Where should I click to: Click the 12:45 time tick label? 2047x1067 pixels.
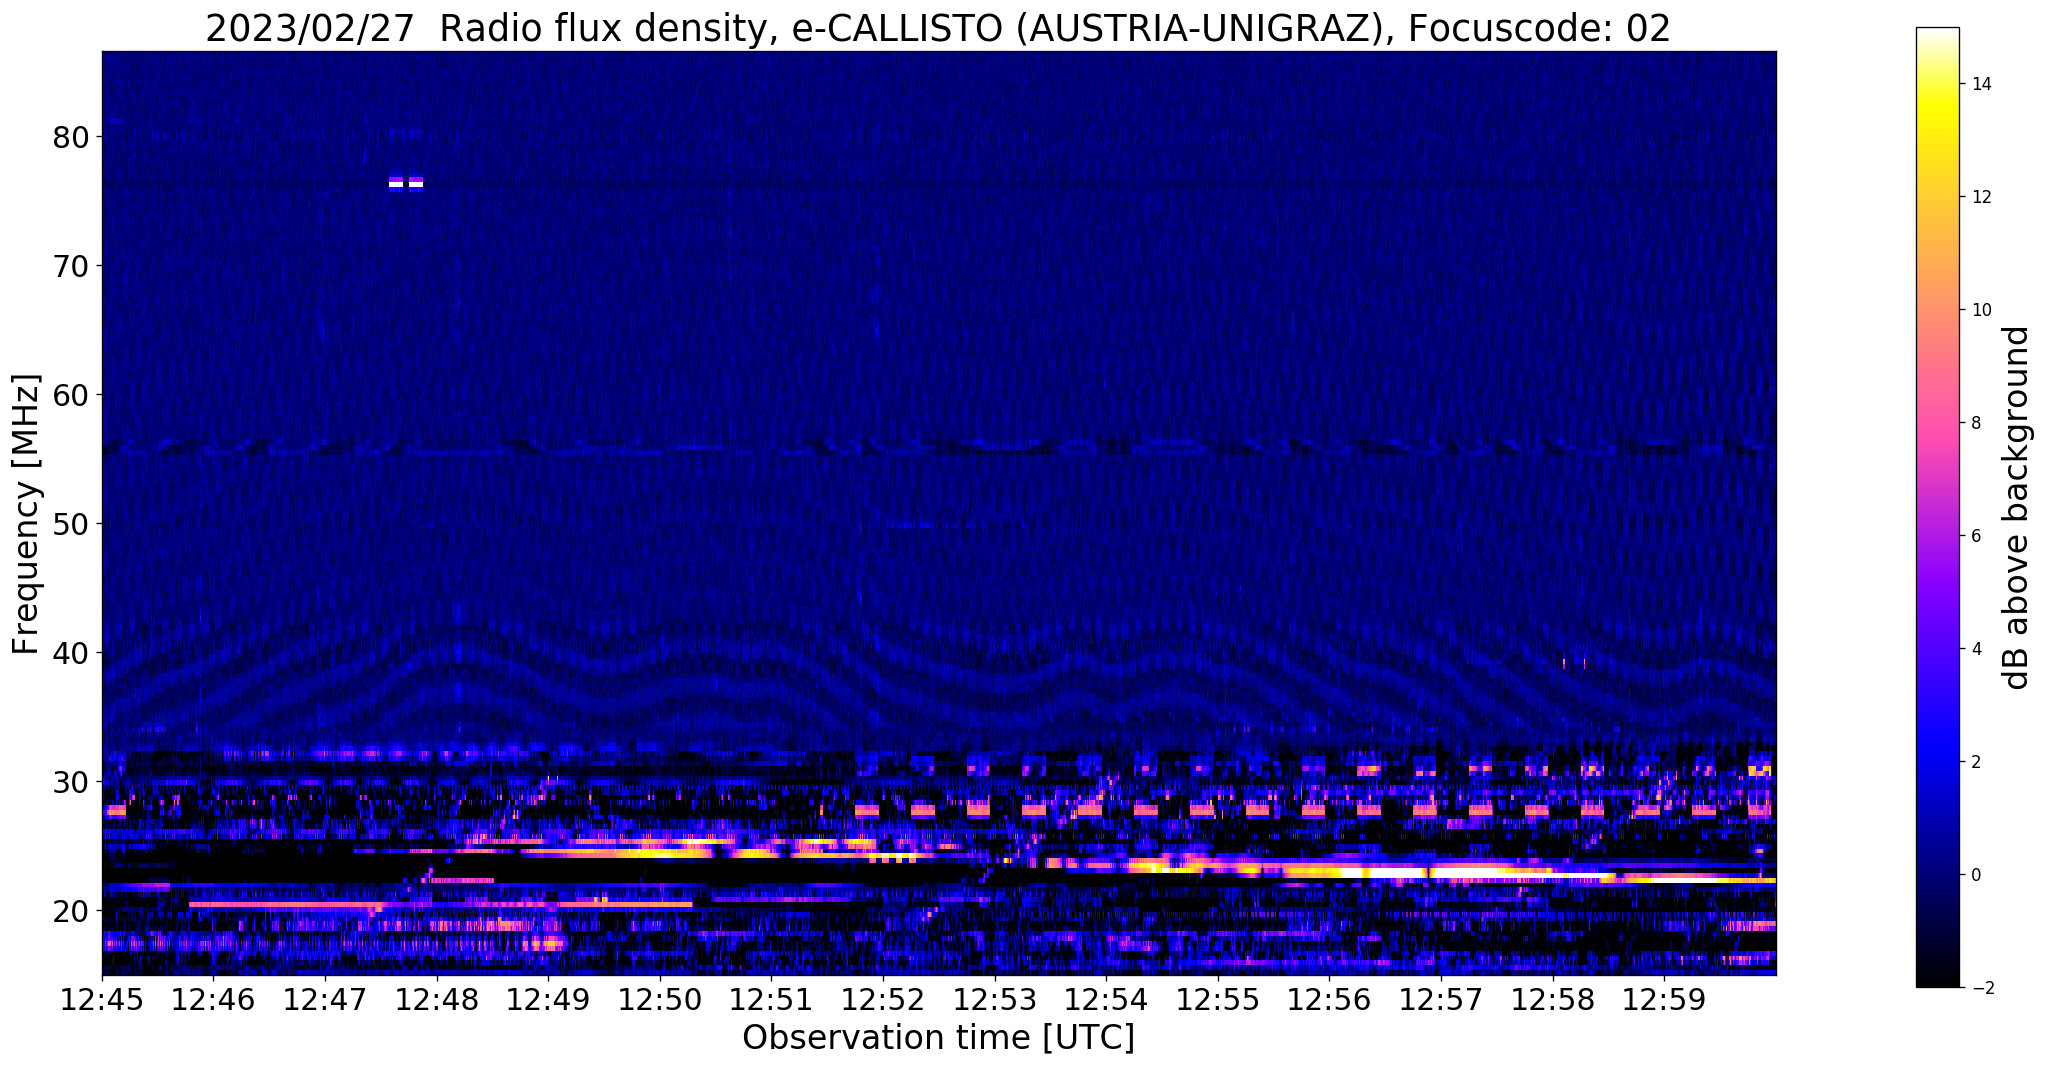(x=102, y=999)
